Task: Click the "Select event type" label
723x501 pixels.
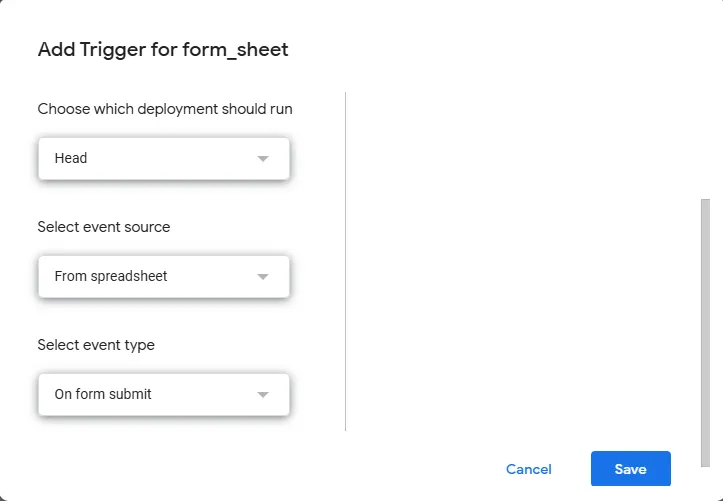Action: pyautogui.click(x=96, y=345)
